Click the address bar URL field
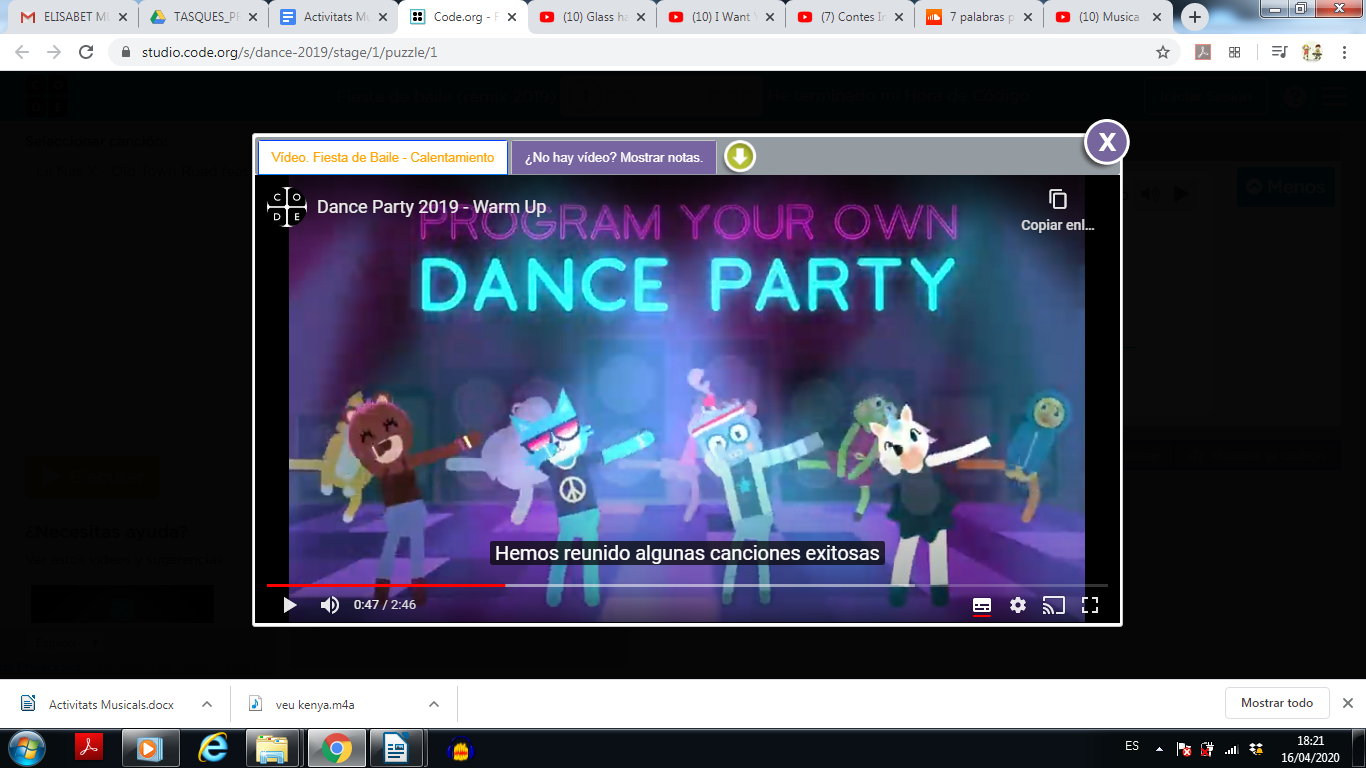Image resolution: width=1366 pixels, height=768 pixels. pyautogui.click(x=640, y=52)
